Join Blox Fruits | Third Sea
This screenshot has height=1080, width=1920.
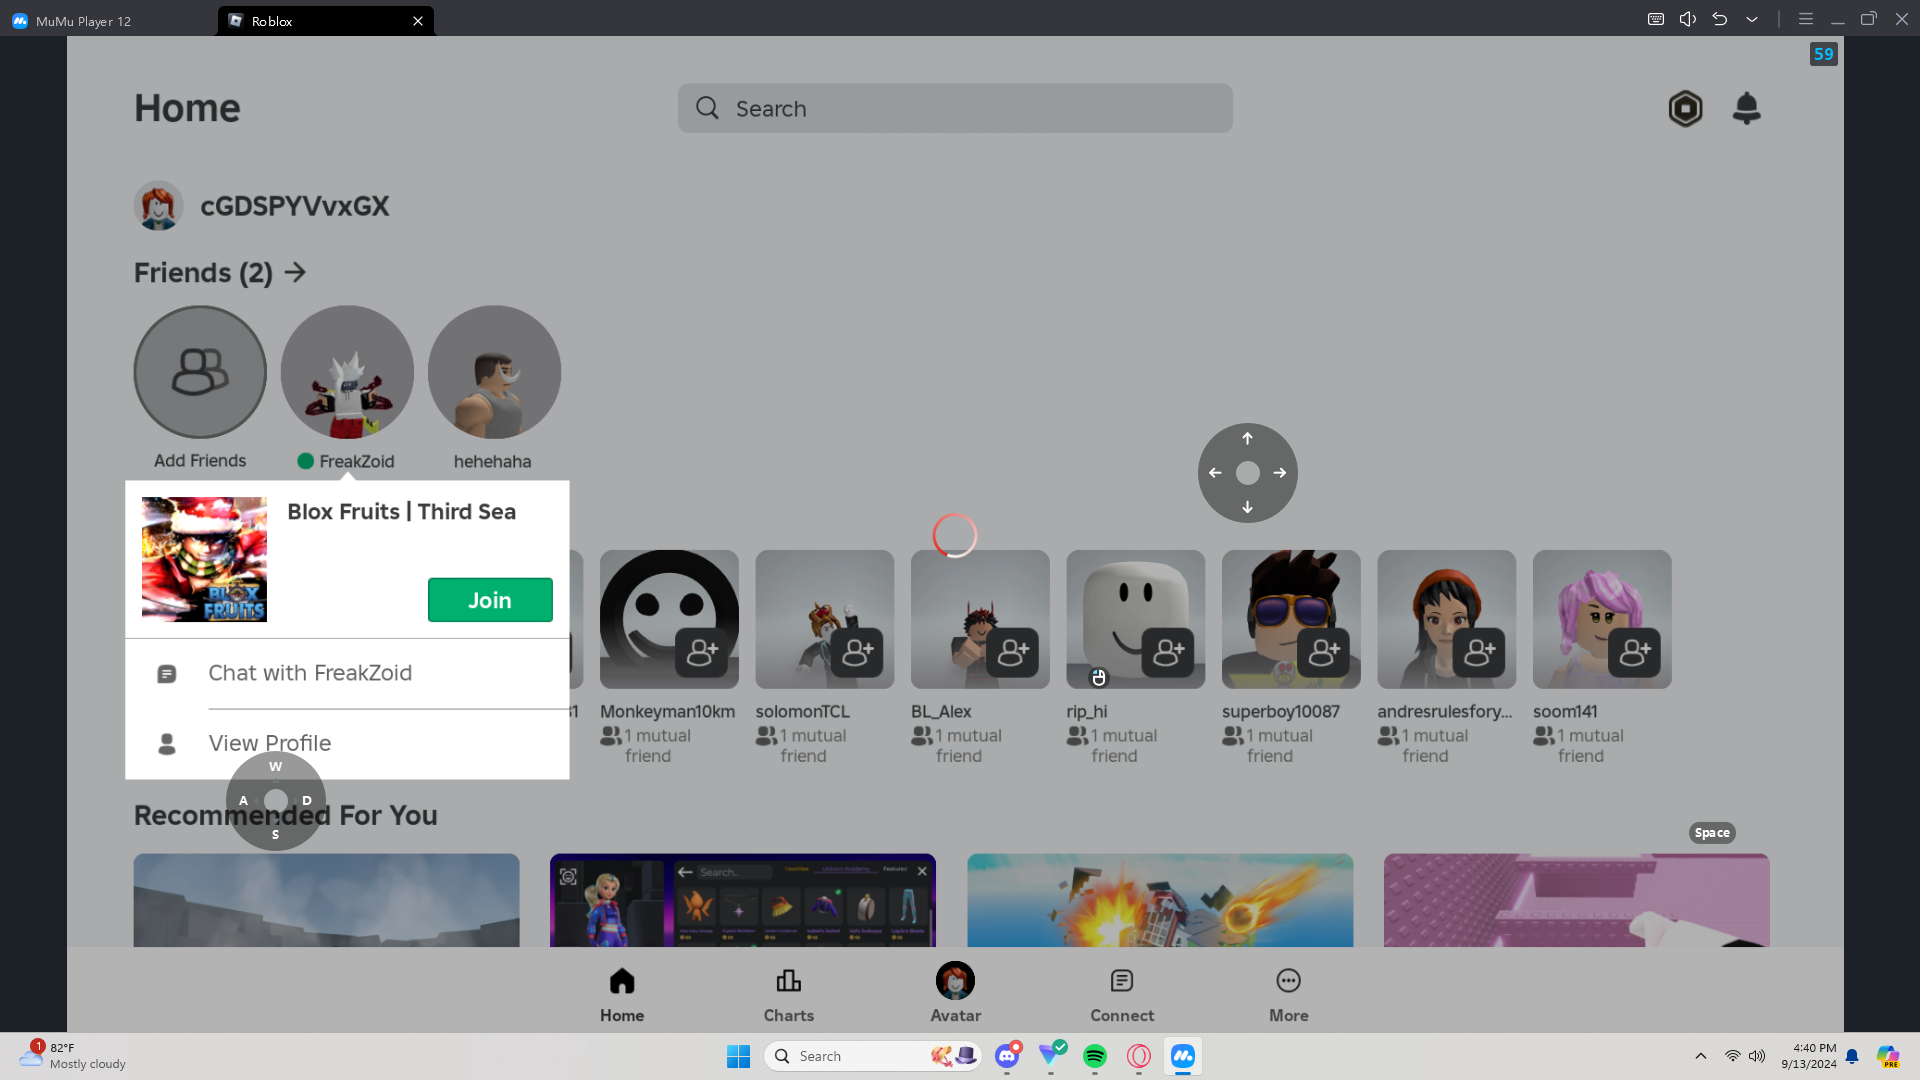pos(490,600)
